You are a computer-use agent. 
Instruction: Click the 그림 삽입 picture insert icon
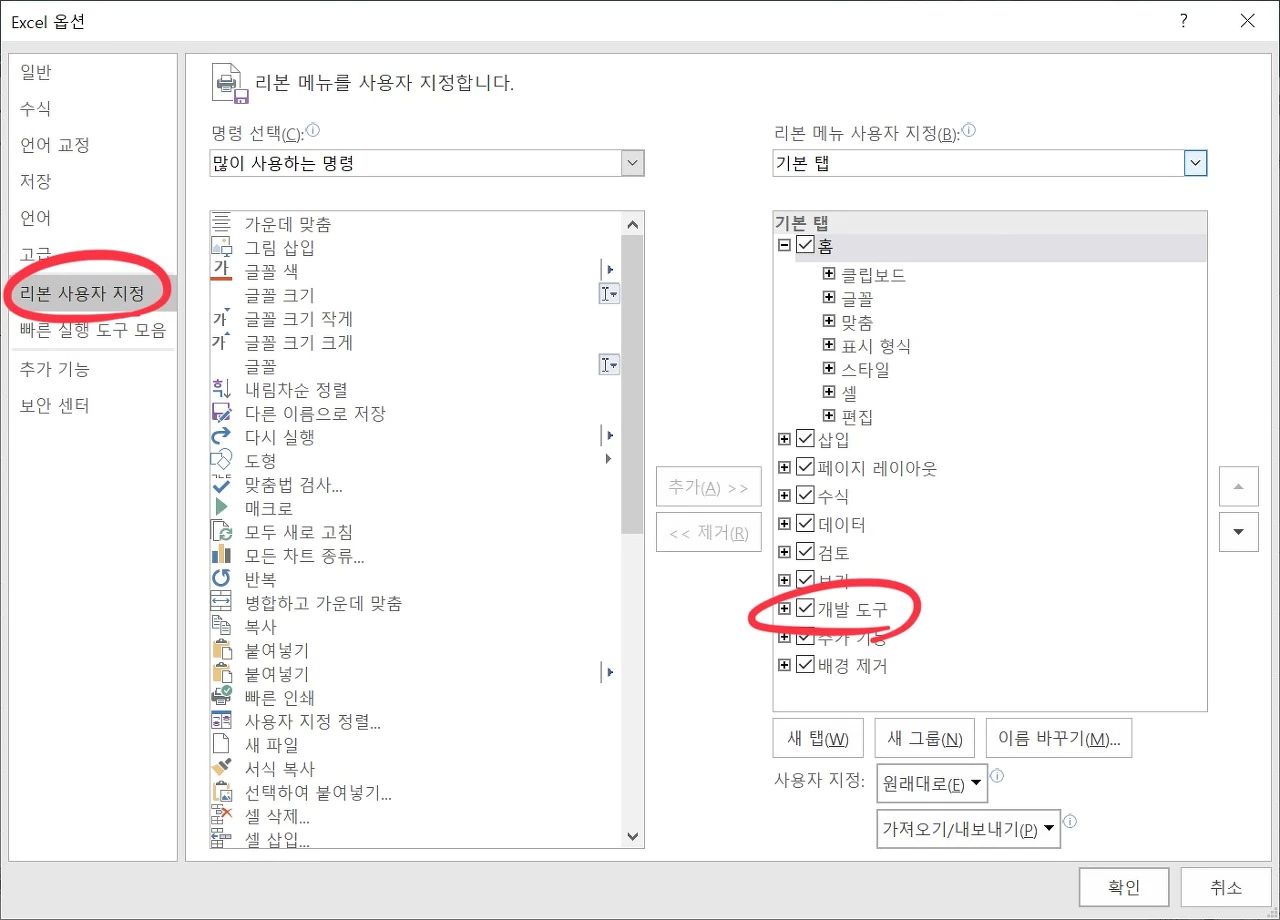222,247
